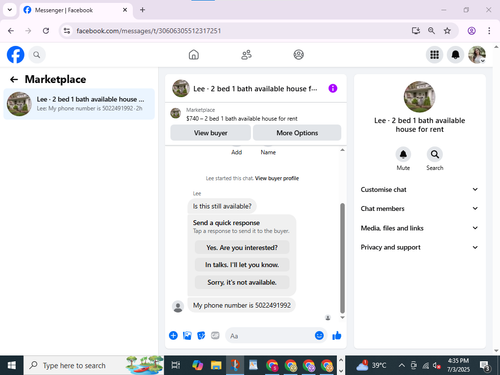This screenshot has height=375, width=500.
Task: Open a new browser tab
Action: 142,10
